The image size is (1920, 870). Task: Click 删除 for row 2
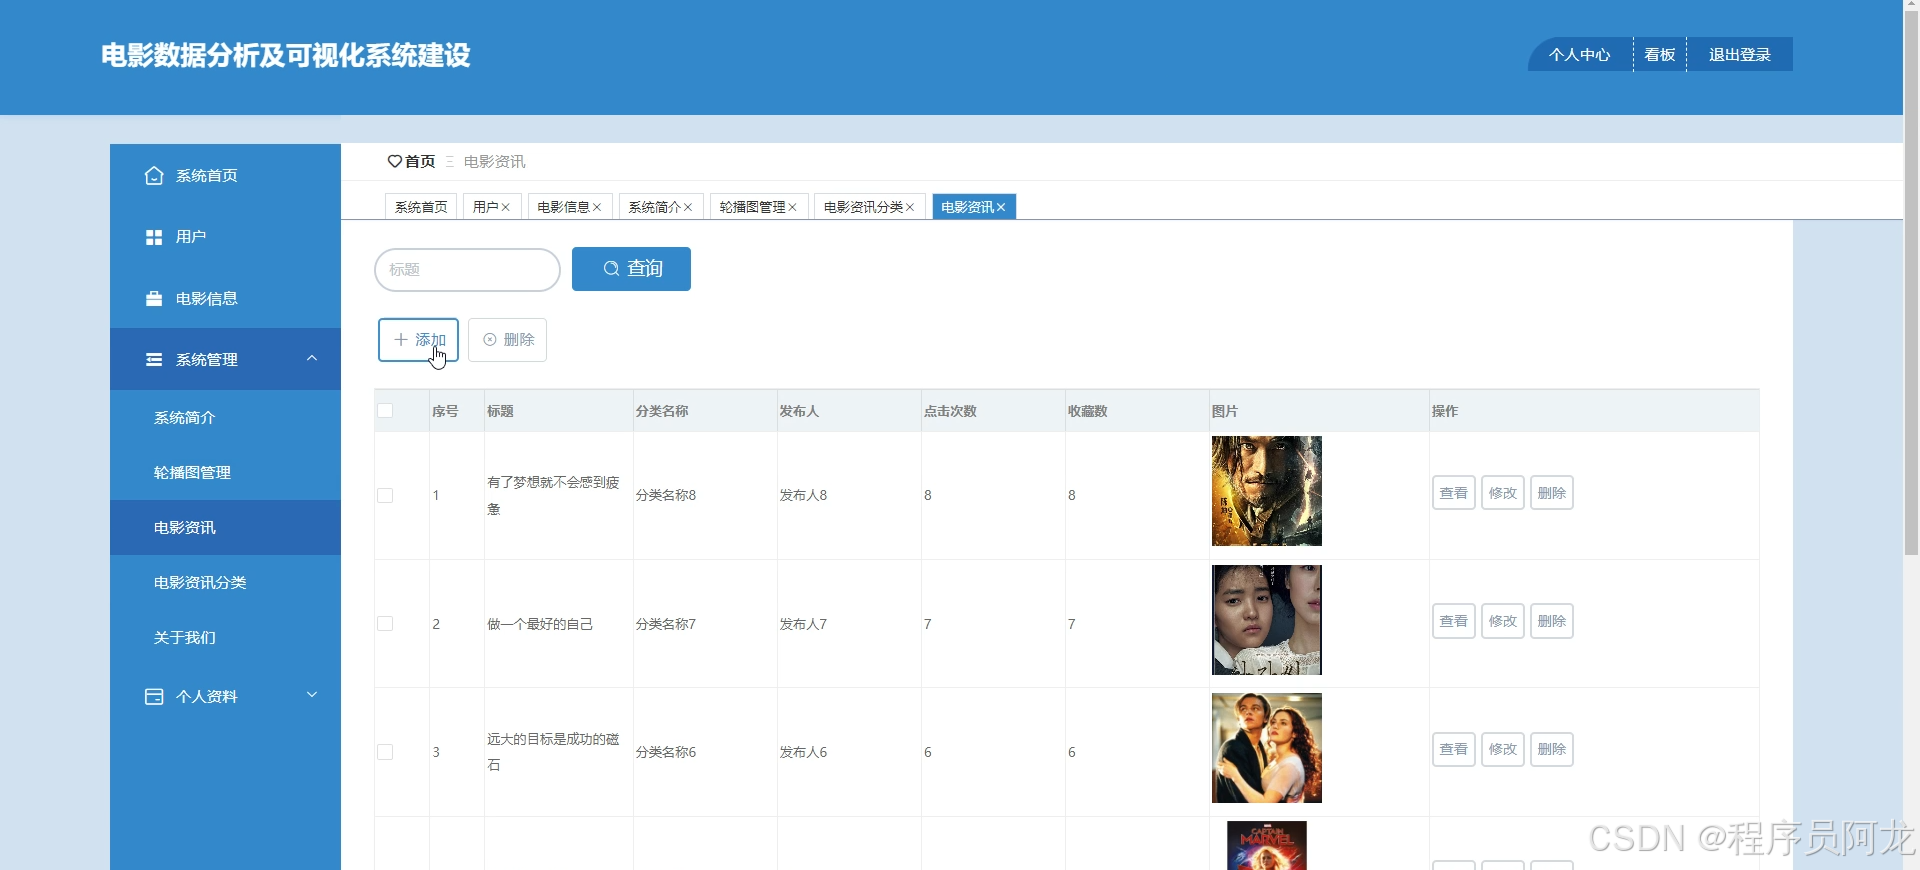1552,621
